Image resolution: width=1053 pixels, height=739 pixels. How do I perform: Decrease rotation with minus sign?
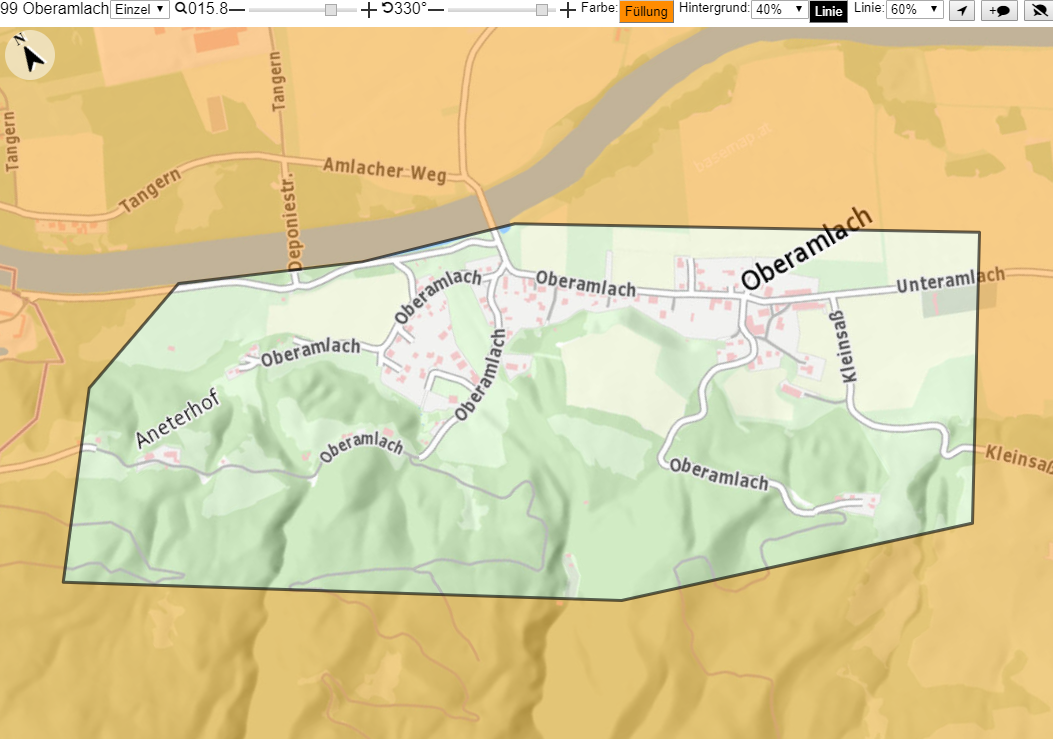[437, 10]
